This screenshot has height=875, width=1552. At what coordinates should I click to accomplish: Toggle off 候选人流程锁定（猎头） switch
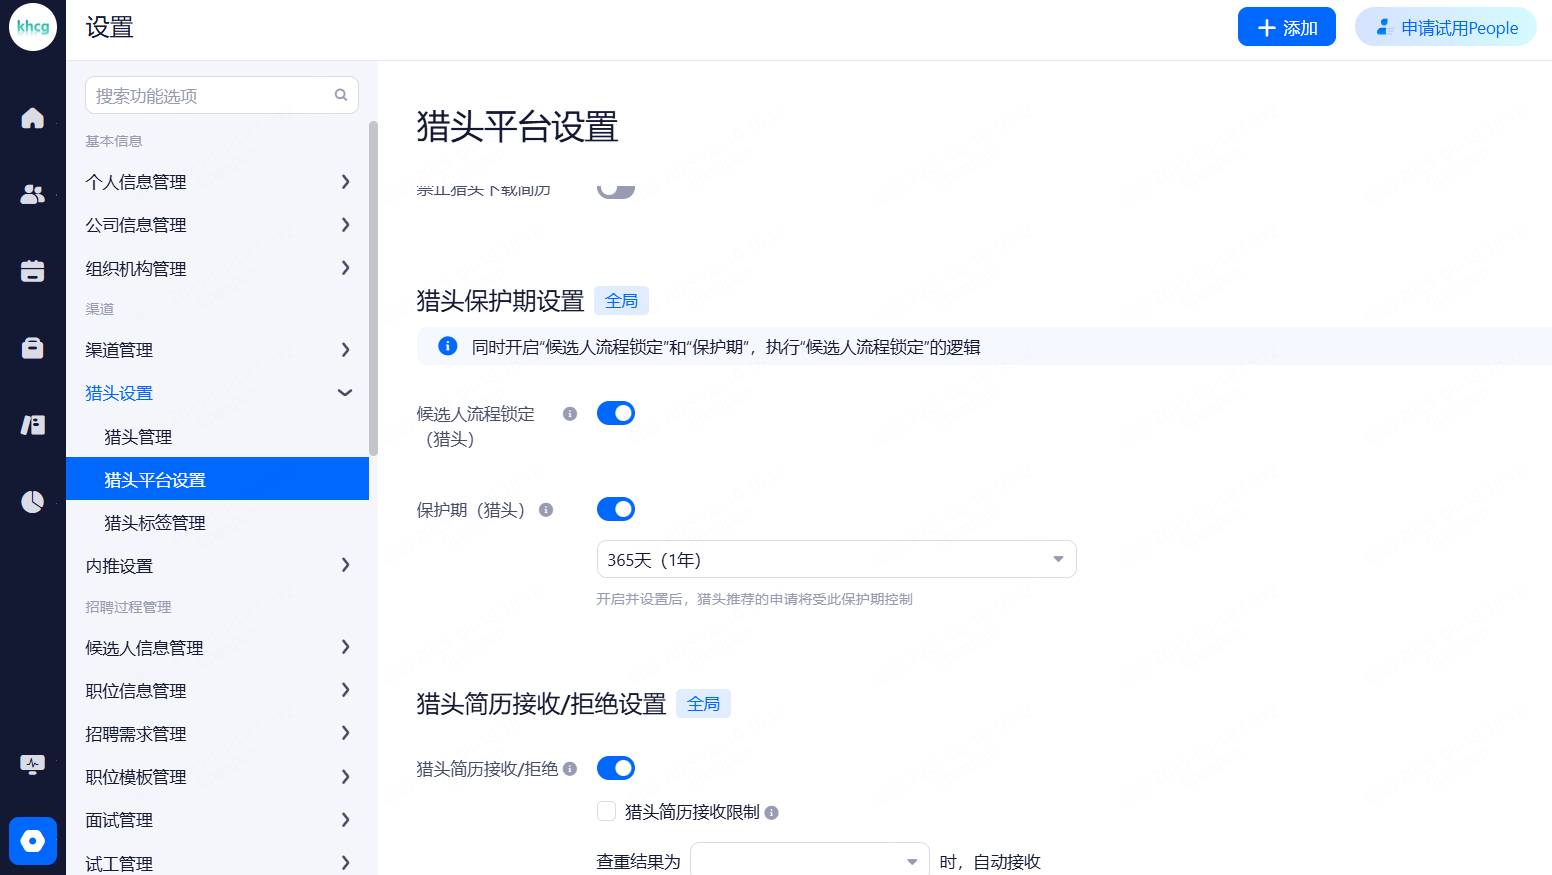point(616,413)
